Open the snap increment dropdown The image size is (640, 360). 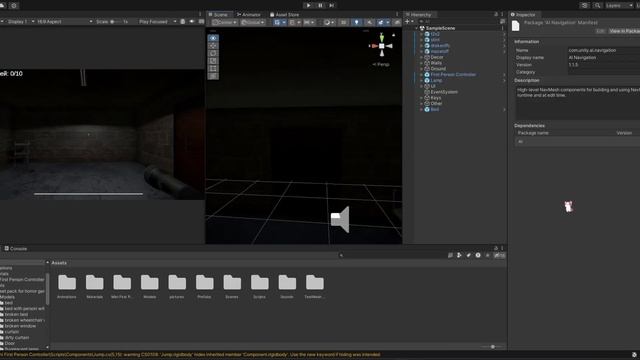click(x=309, y=22)
